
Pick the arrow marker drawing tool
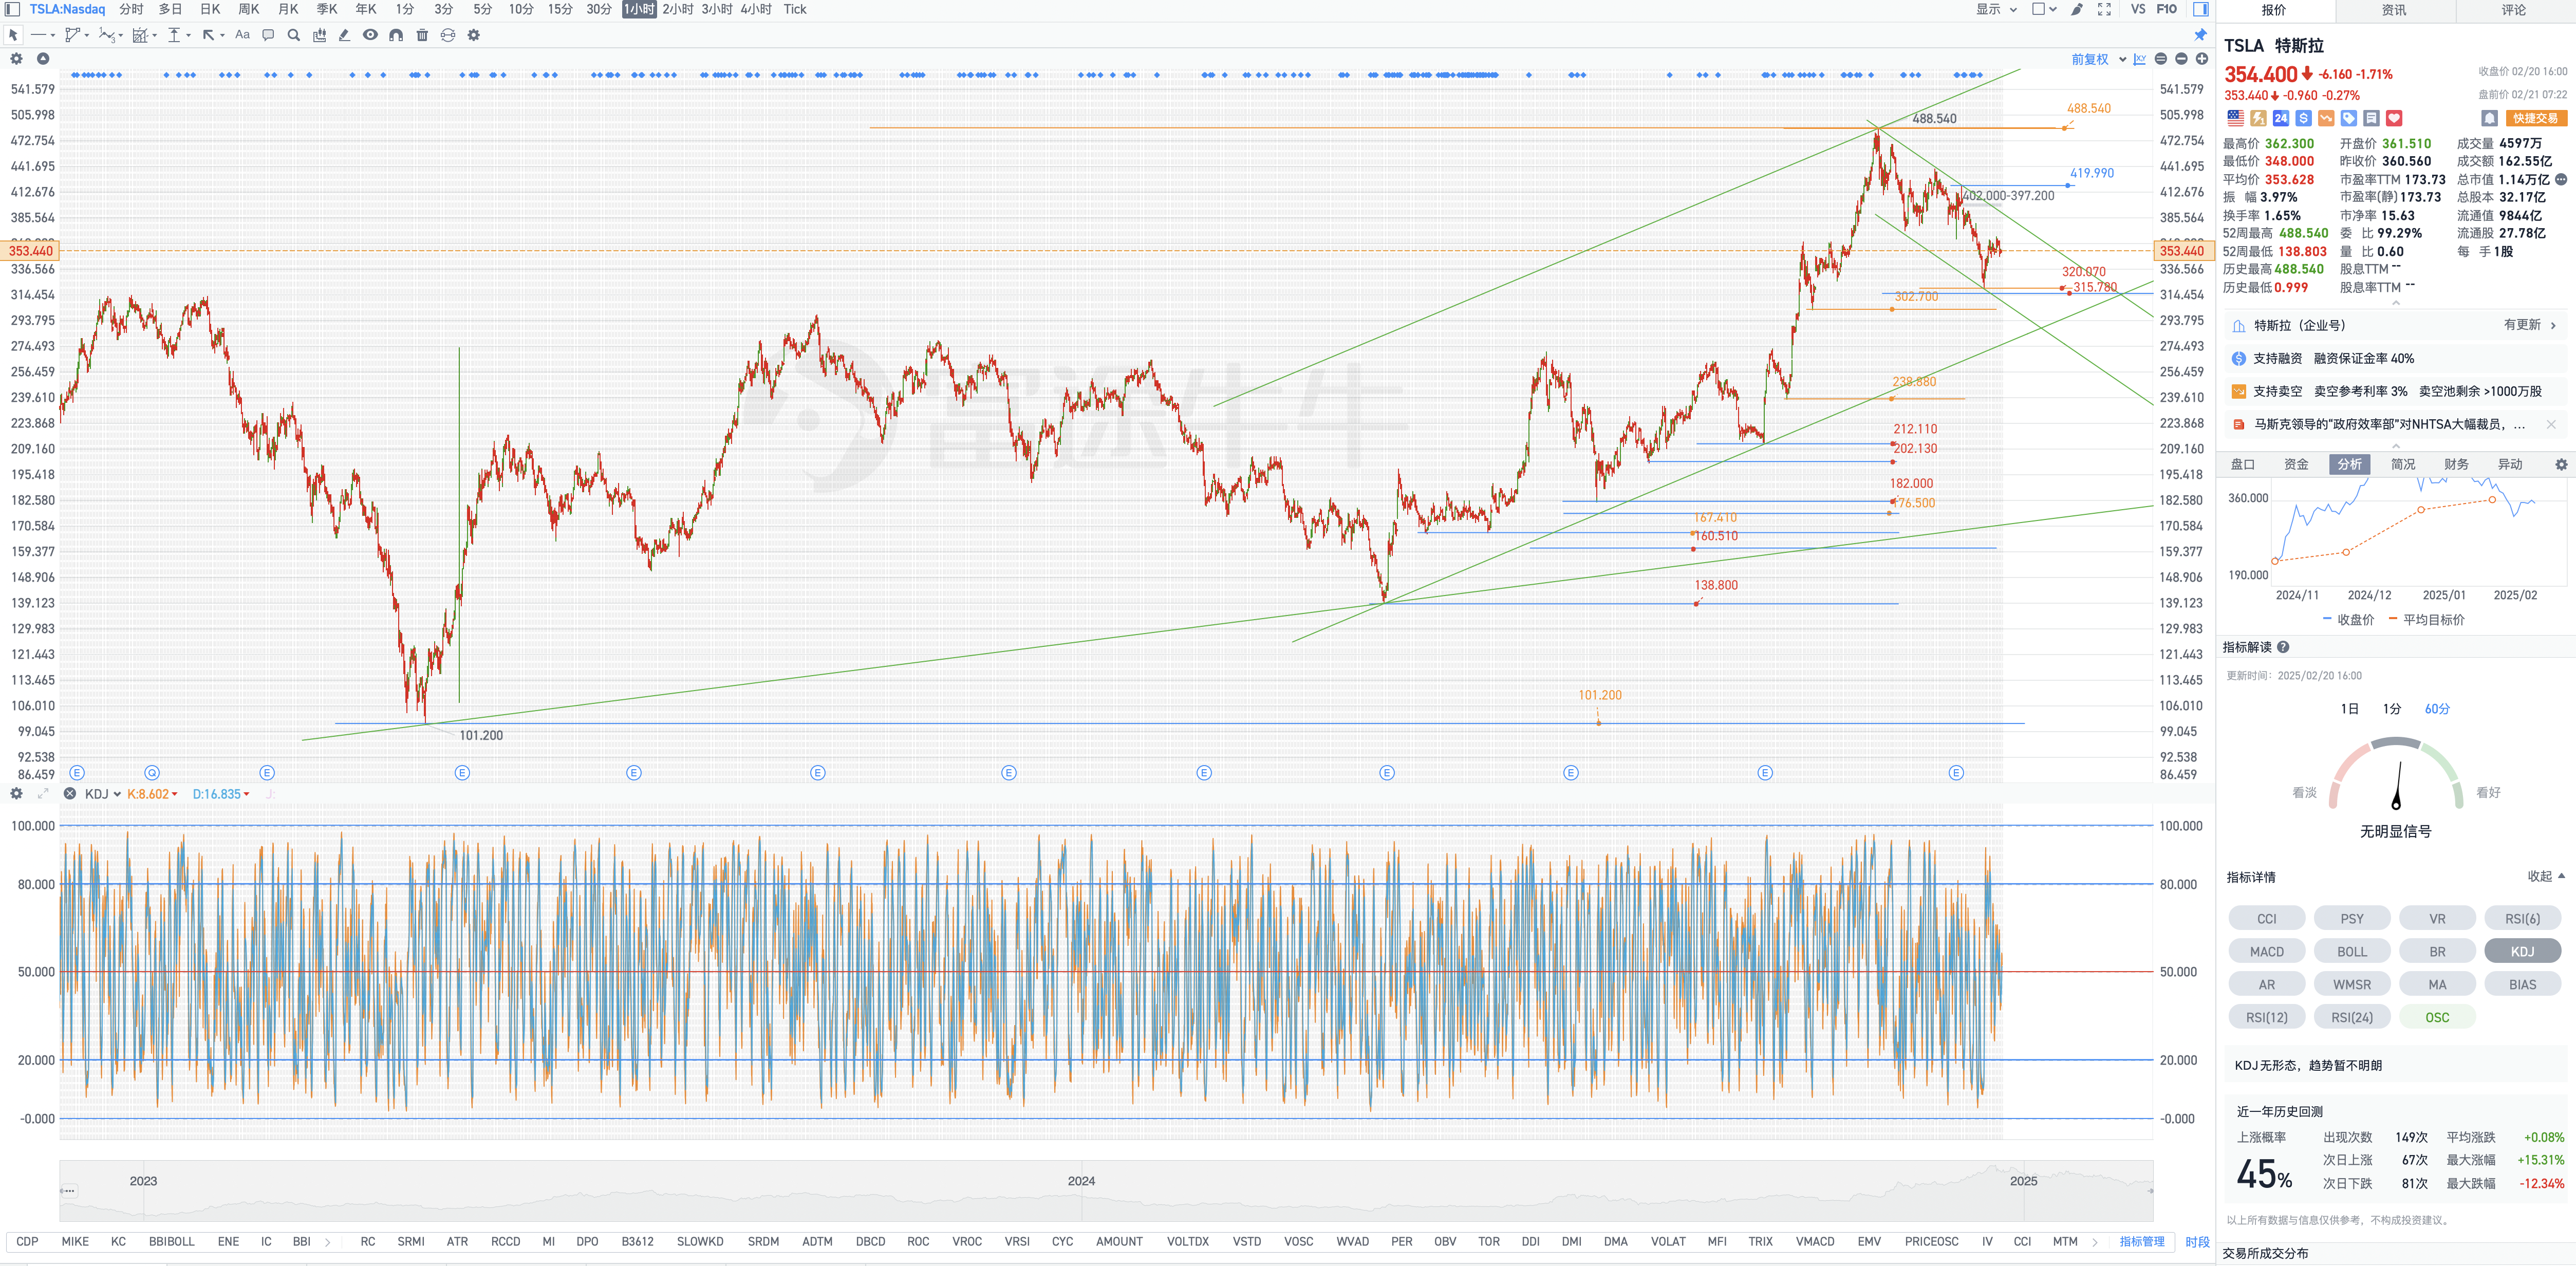208,35
